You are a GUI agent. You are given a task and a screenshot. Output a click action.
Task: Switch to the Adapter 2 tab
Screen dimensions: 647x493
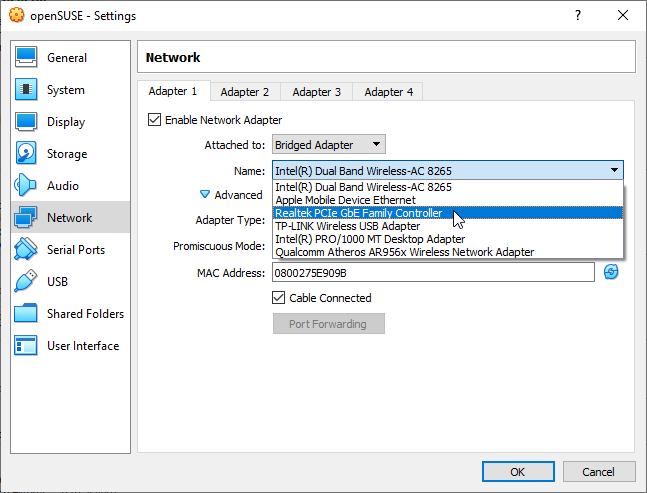245,92
